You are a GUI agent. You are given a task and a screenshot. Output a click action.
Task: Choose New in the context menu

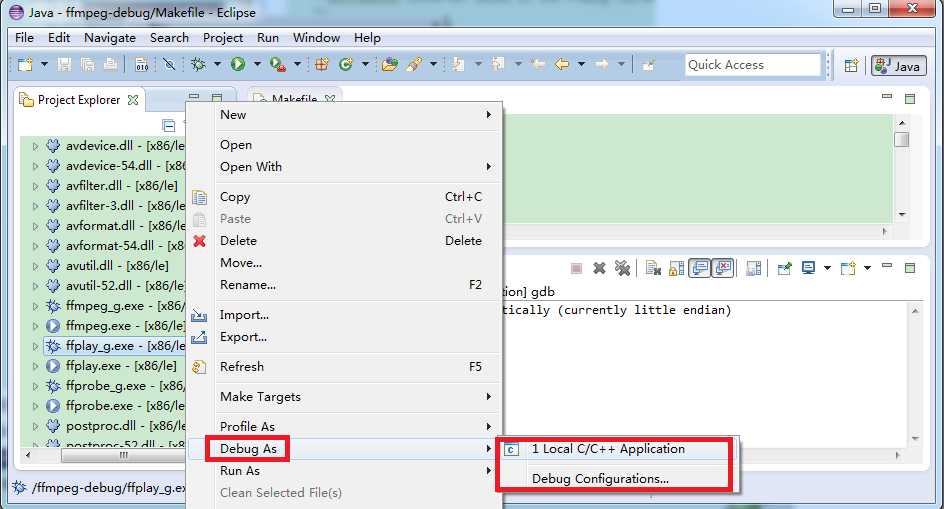pos(344,114)
